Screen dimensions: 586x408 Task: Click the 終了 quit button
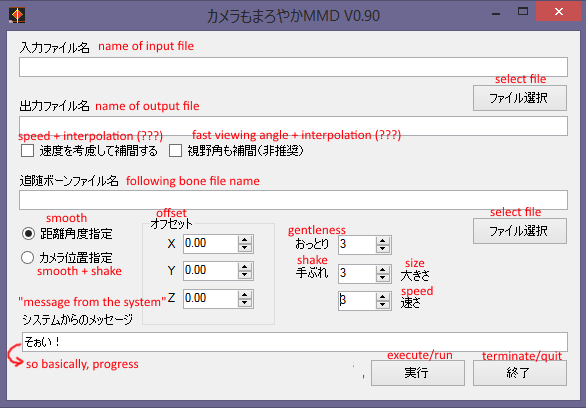(520, 373)
